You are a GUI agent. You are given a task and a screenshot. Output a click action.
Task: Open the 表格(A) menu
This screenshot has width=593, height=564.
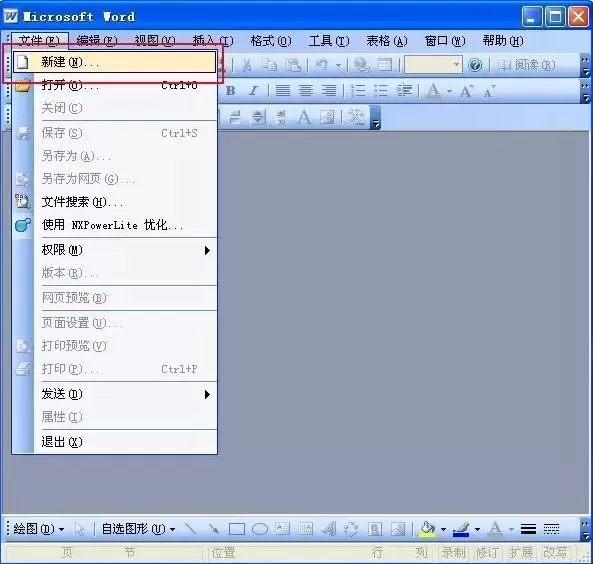coord(387,41)
